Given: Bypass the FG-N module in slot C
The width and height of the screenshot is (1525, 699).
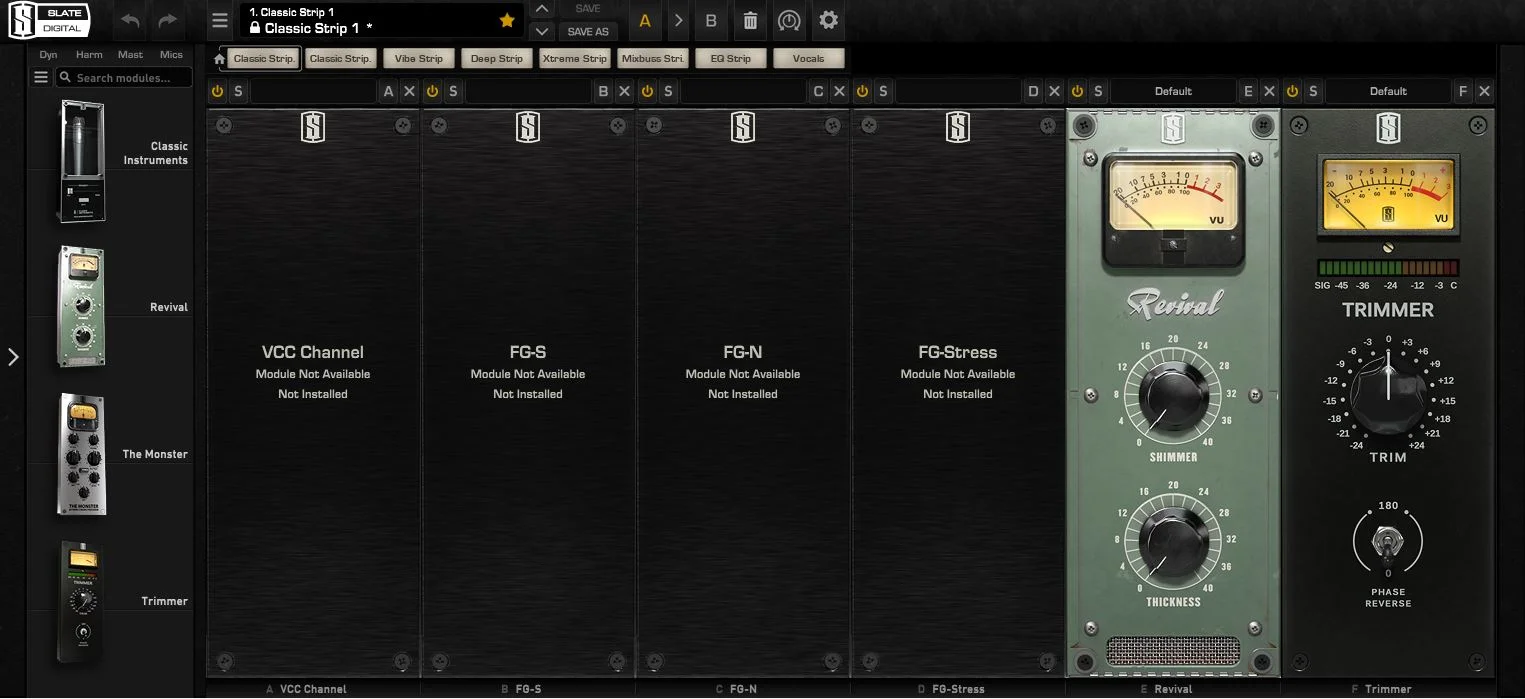Looking at the screenshot, I should (x=647, y=91).
